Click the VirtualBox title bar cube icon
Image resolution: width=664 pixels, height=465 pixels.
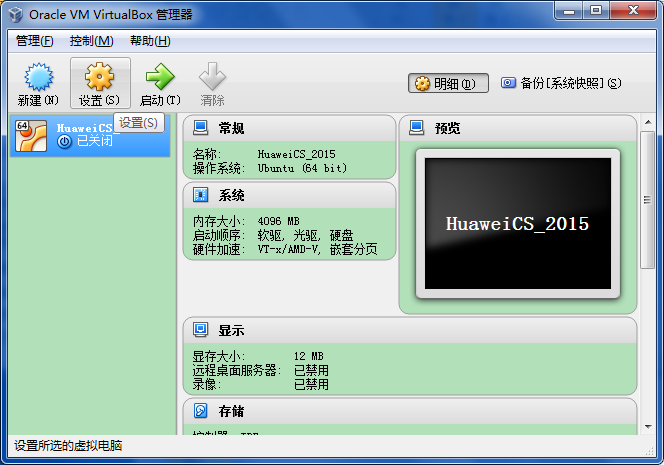16,14
